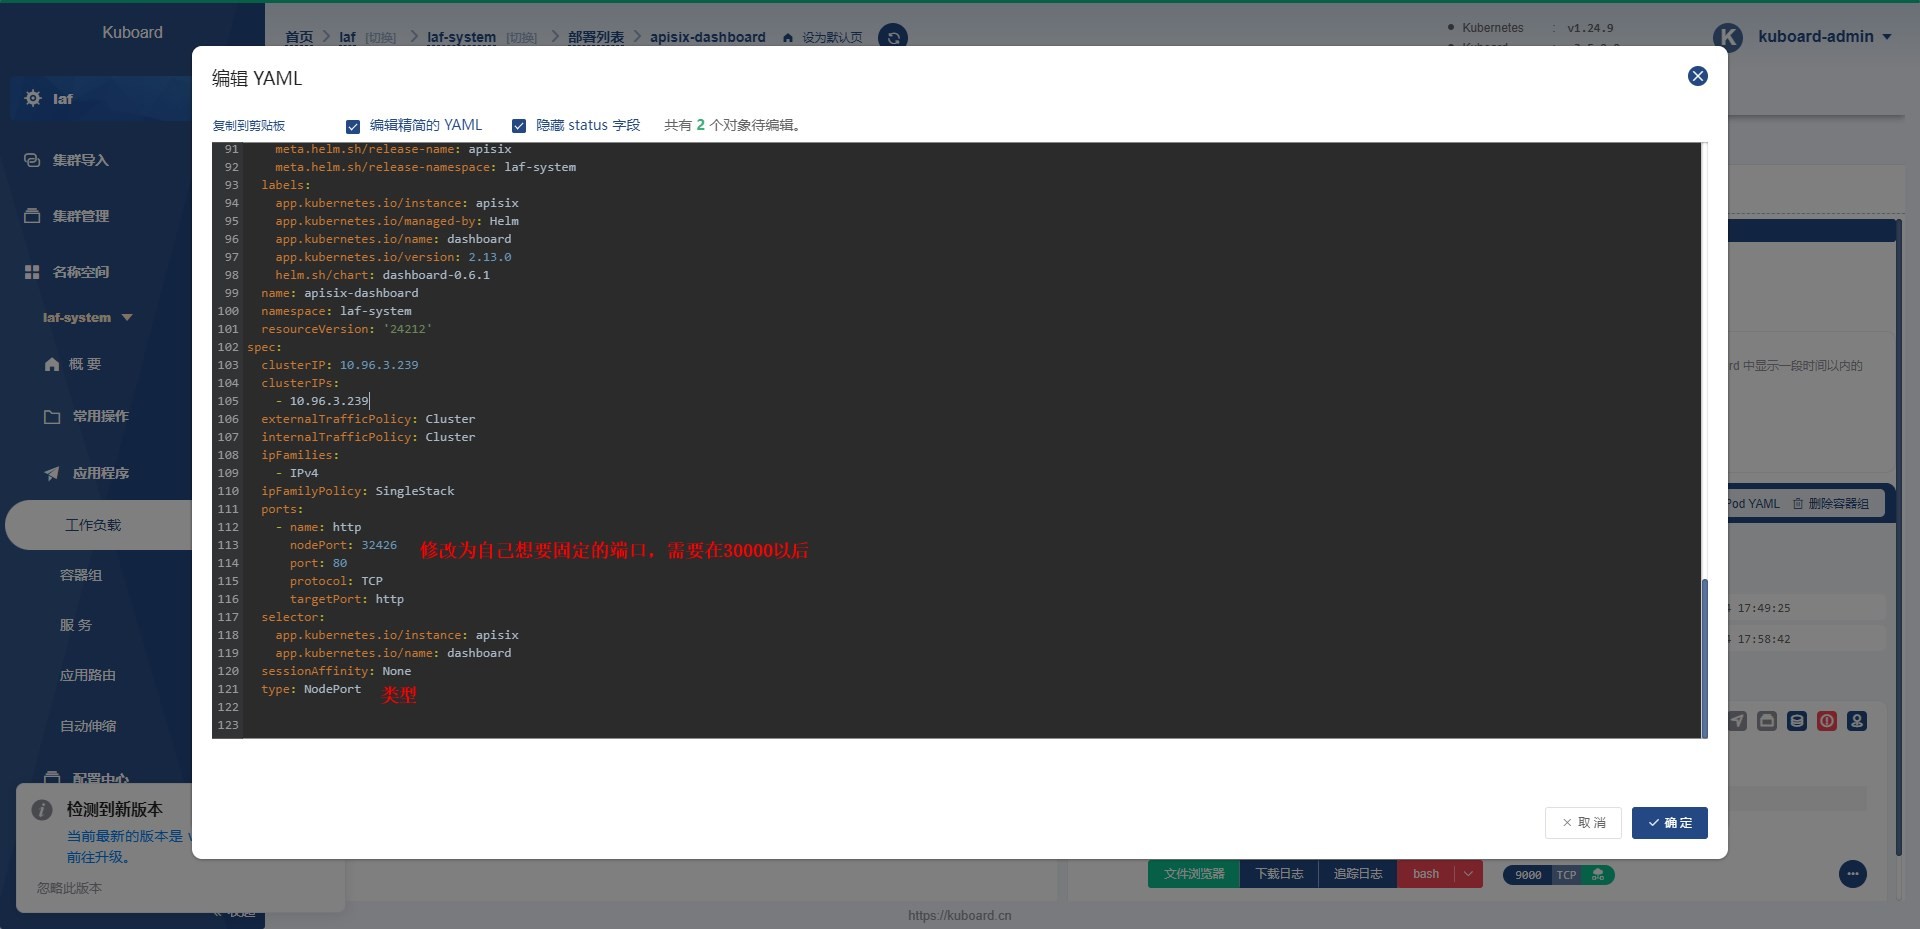Close the 编辑 YAML dialog with X icon

(x=1698, y=76)
